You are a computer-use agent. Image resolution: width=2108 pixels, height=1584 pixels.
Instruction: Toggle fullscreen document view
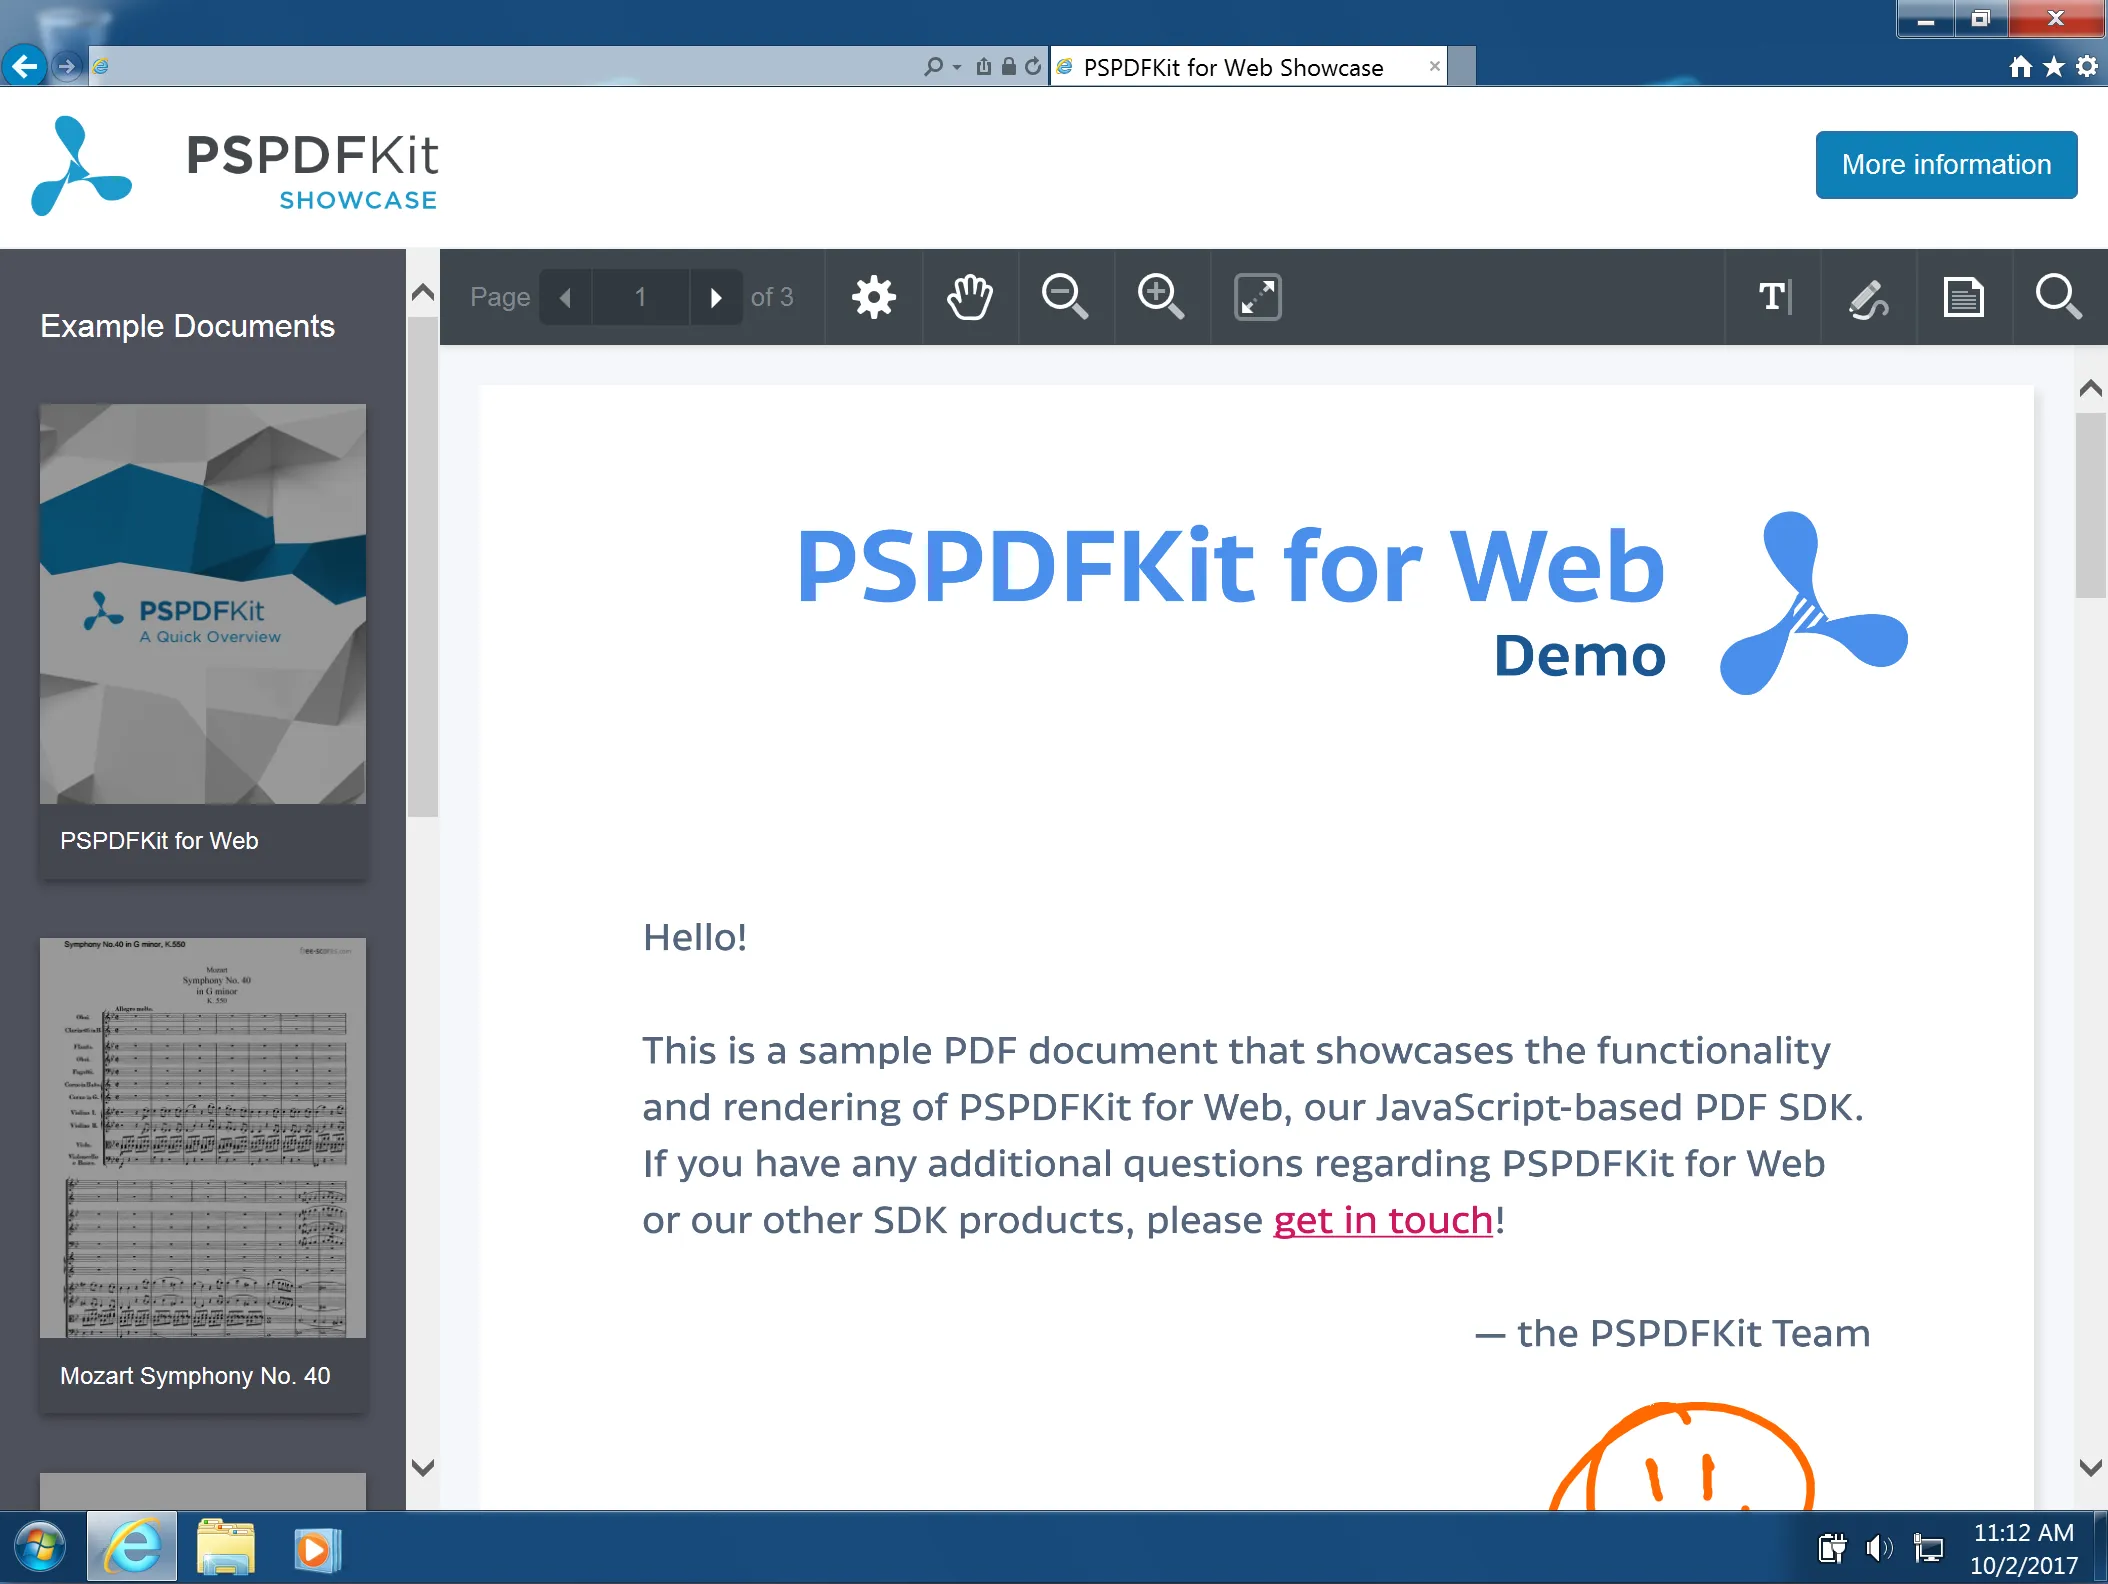(1257, 297)
